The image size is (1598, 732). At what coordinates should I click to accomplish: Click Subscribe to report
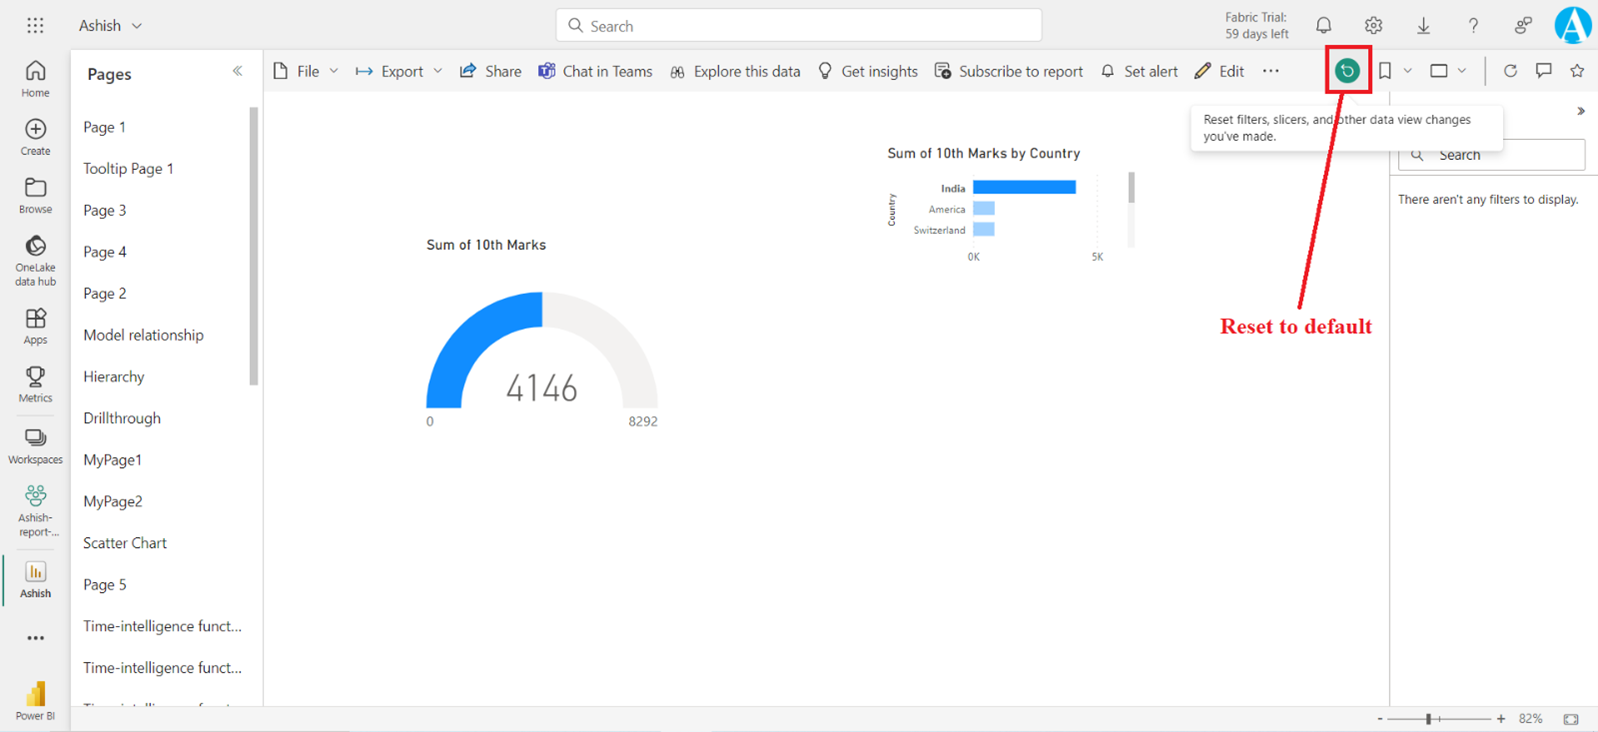pos(1008,71)
